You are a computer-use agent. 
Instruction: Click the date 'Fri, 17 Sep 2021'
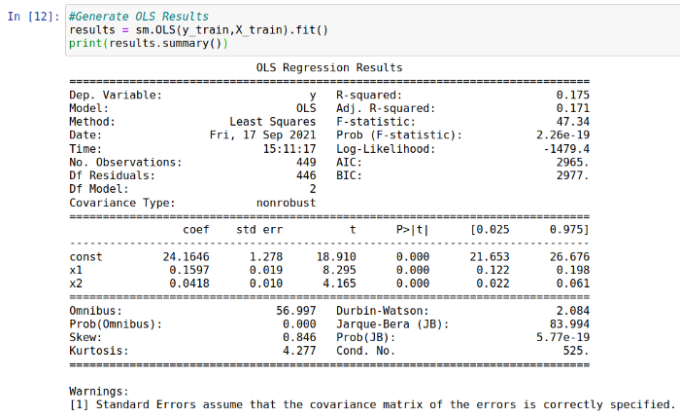click(263, 135)
